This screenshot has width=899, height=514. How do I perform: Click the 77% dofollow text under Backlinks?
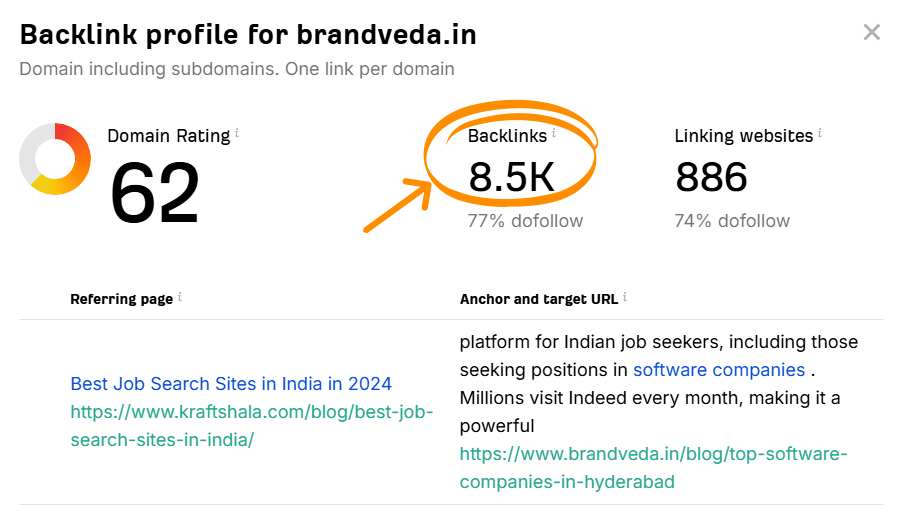(525, 221)
